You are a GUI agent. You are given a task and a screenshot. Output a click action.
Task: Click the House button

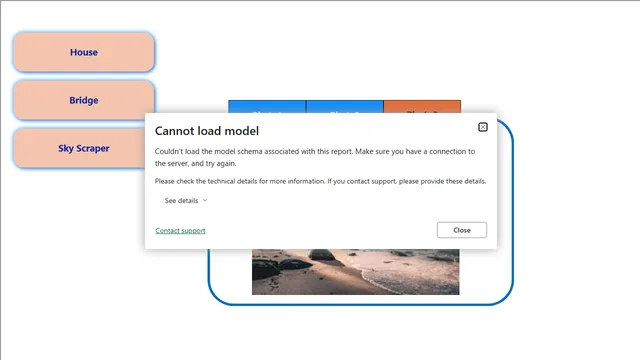(x=84, y=52)
